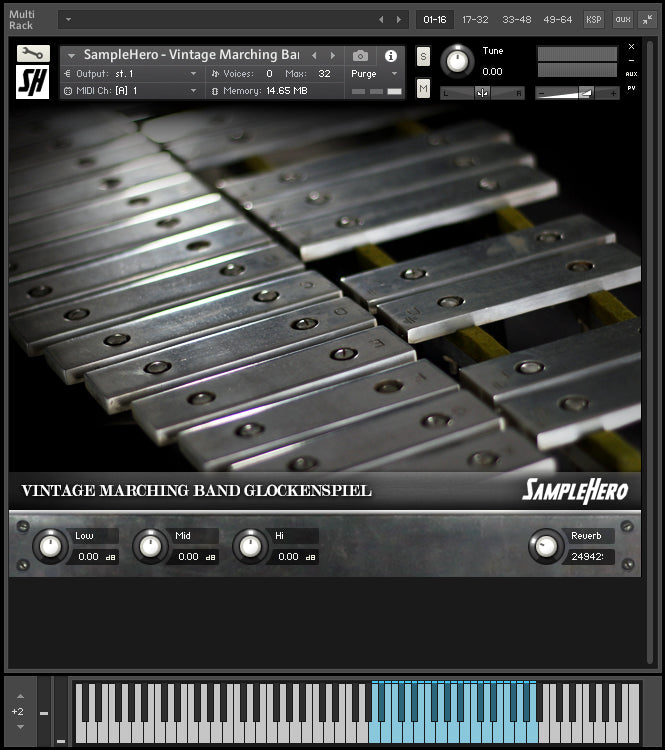665x750 pixels.
Task: Open the Multi Rack name dropdown
Action: pos(68,20)
